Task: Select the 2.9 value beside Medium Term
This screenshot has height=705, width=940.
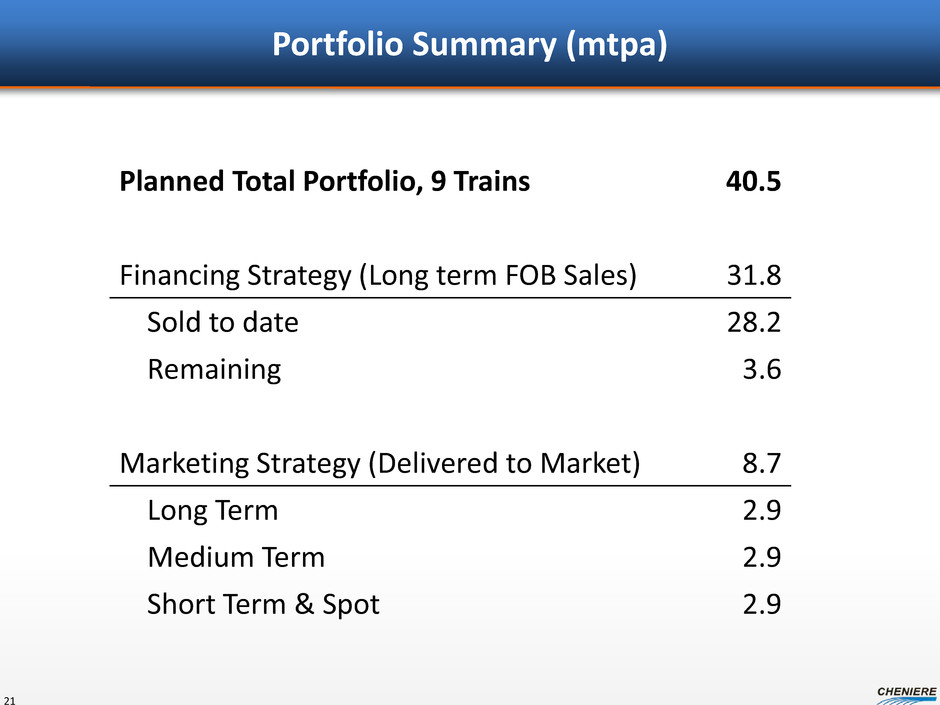Action: click(x=763, y=557)
